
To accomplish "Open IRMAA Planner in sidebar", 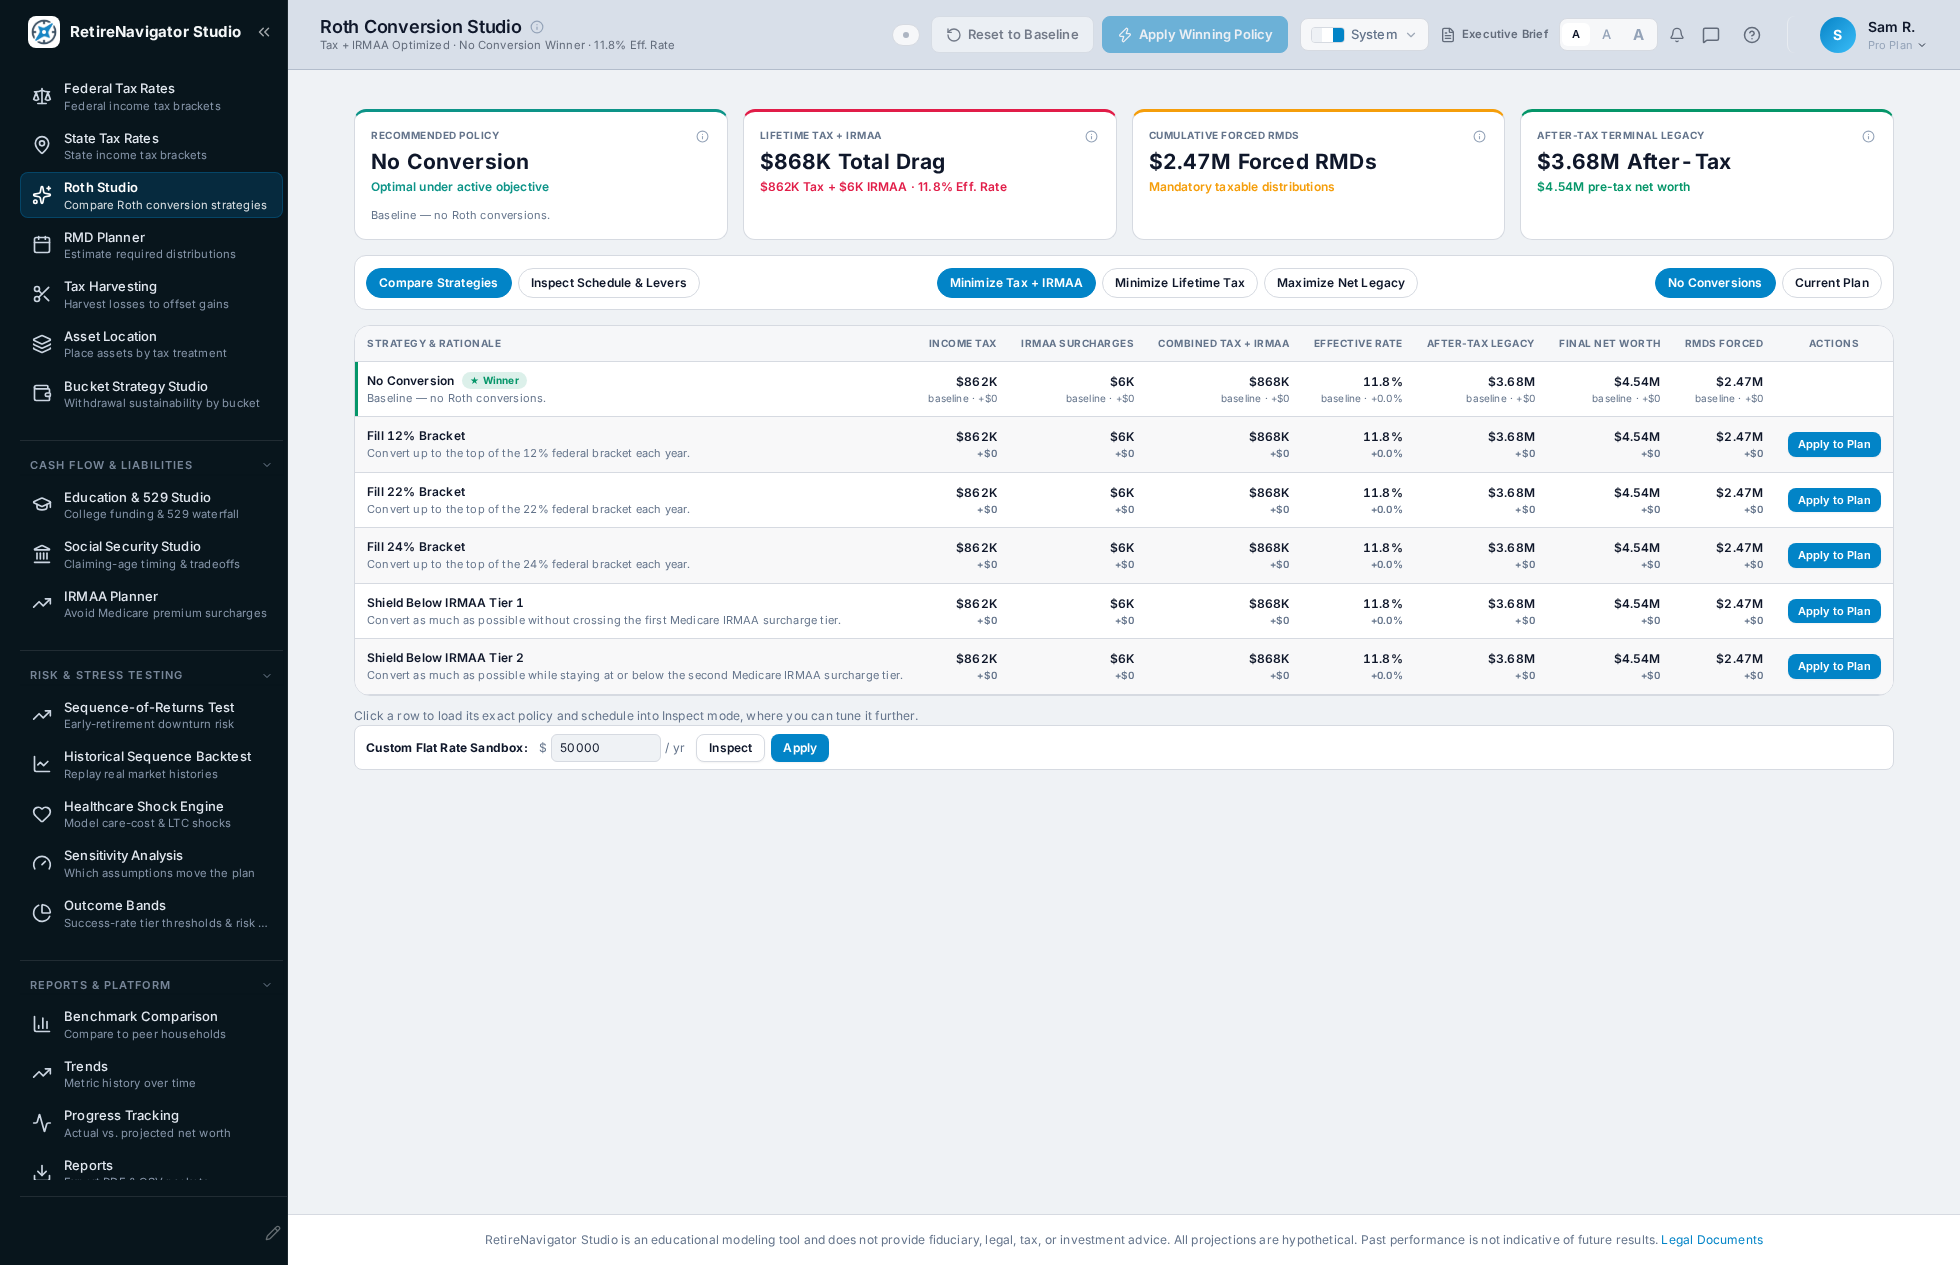I will [x=151, y=604].
